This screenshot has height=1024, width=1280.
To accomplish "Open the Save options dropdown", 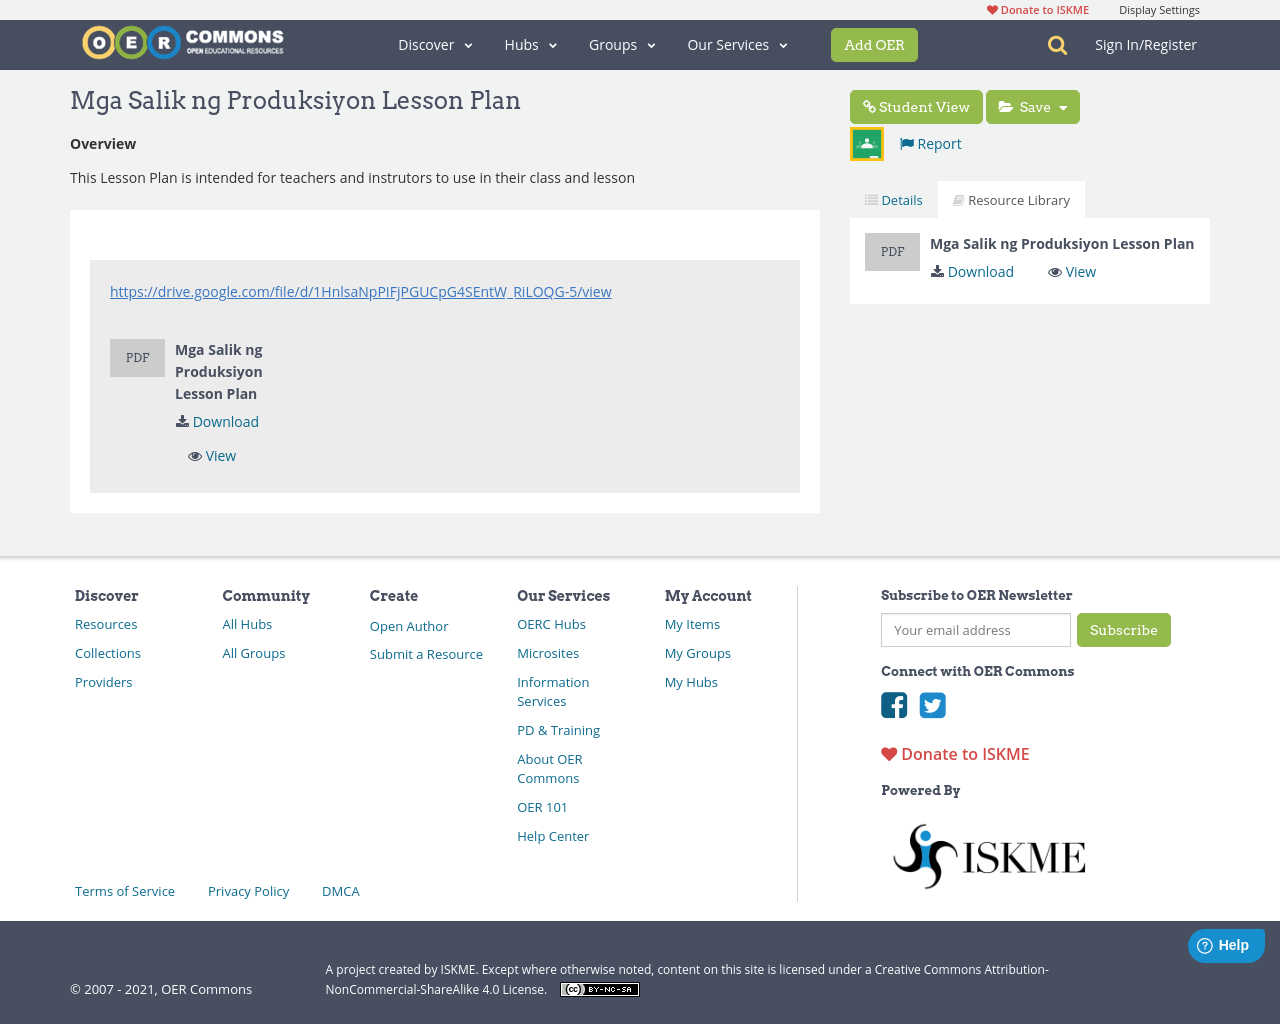I will point(1064,106).
